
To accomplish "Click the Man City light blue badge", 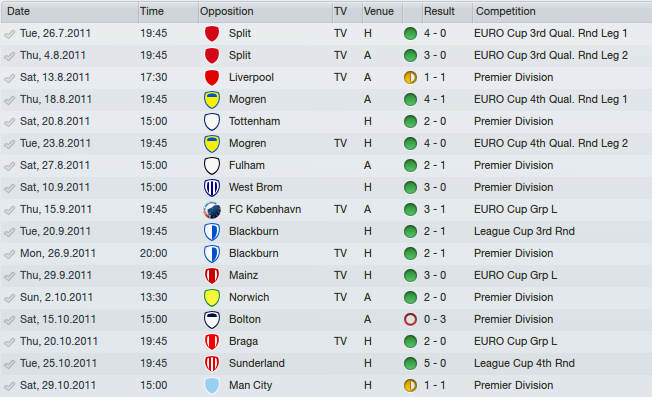I will click(212, 385).
